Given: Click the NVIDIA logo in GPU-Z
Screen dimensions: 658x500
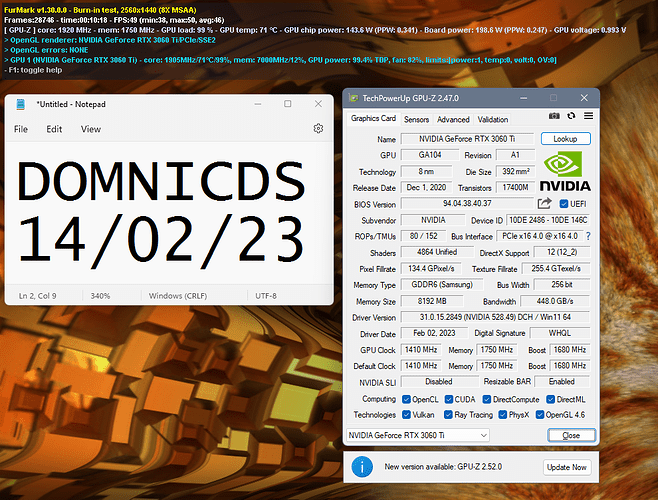Looking at the screenshot, I should click(565, 171).
